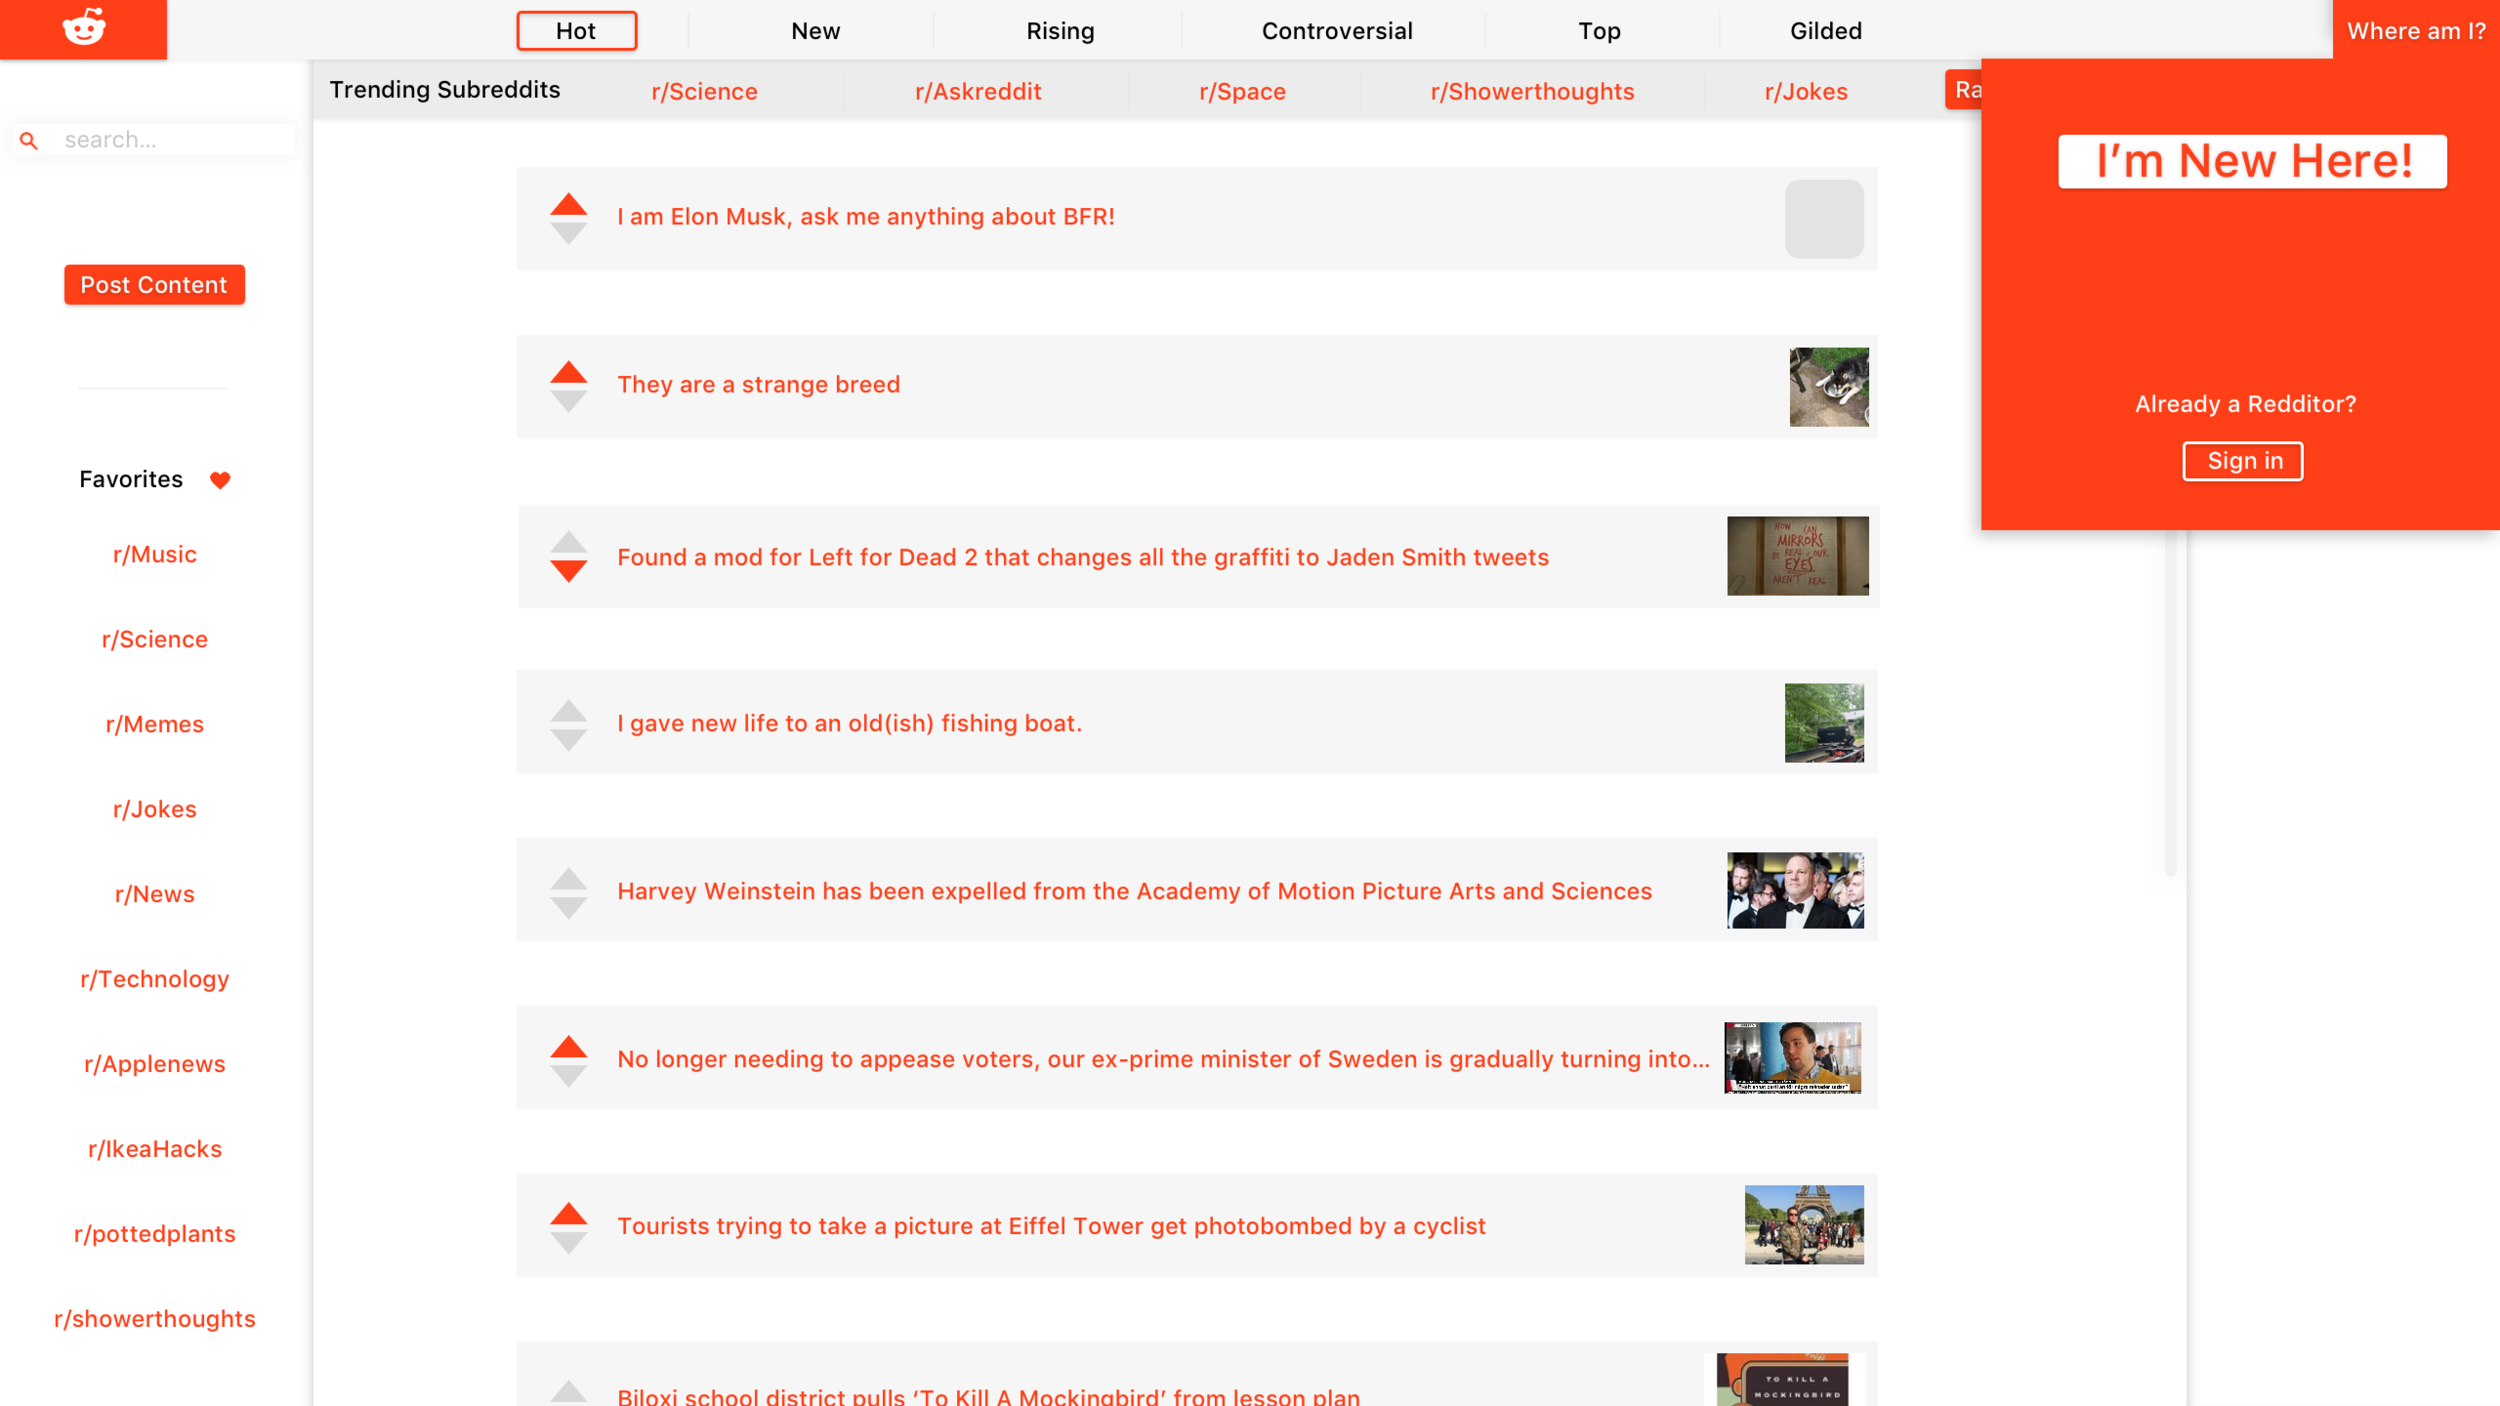Upvote the Harvey Weinstein post

568,879
